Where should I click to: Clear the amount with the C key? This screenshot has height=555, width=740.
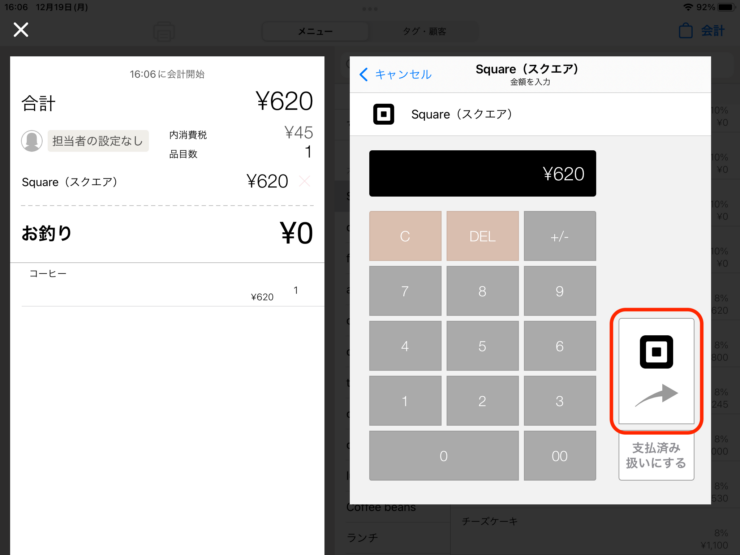405,236
